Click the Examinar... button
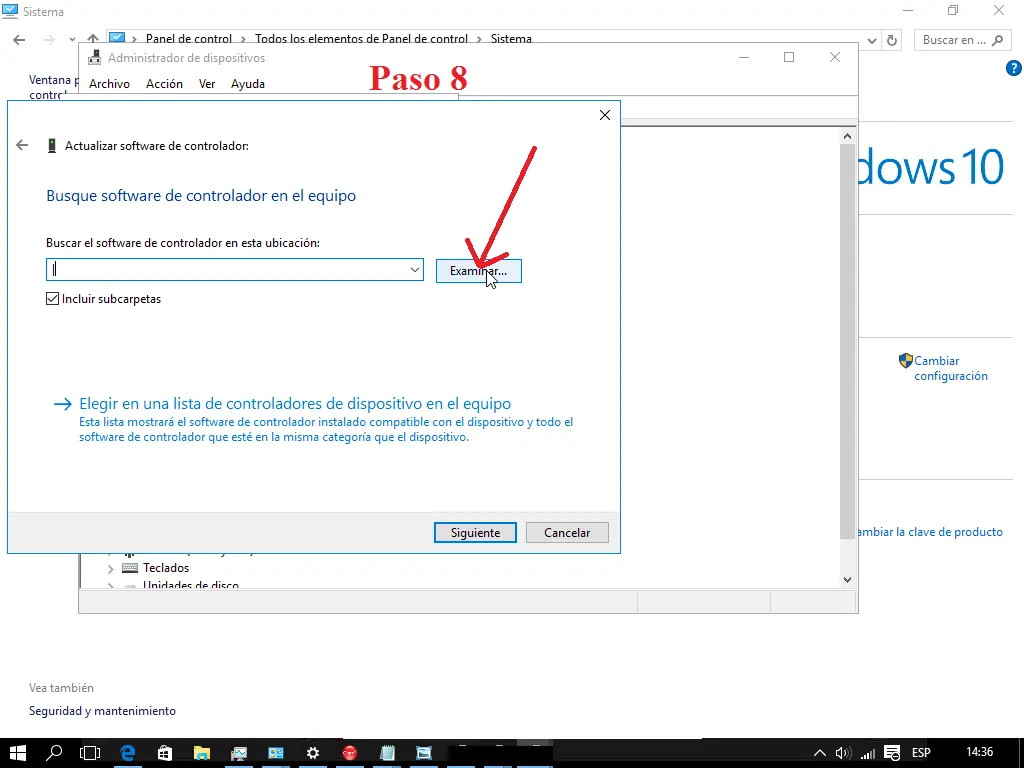The width and height of the screenshot is (1024, 768). (478, 271)
